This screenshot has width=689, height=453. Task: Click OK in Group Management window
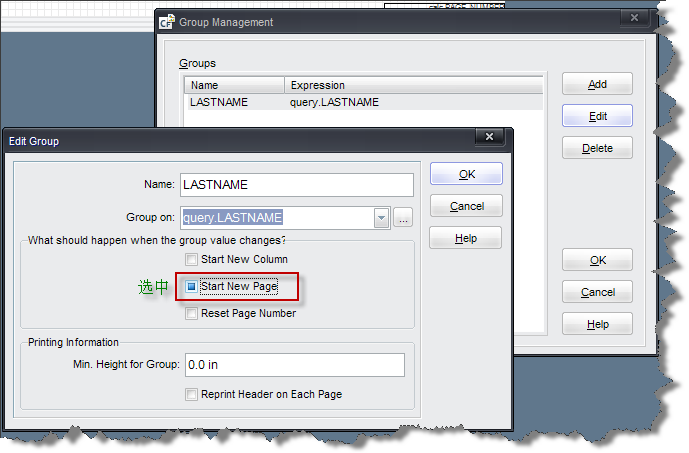click(x=597, y=260)
